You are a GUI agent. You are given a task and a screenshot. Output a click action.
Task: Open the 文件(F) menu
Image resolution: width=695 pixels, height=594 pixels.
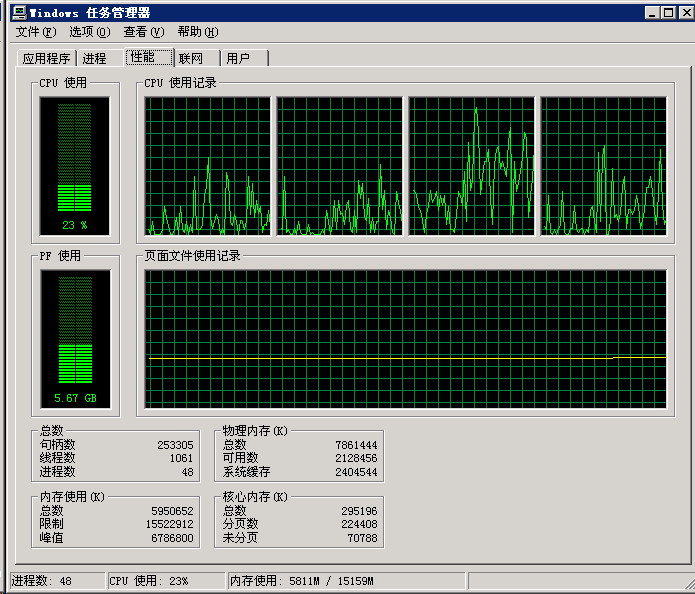[36, 32]
